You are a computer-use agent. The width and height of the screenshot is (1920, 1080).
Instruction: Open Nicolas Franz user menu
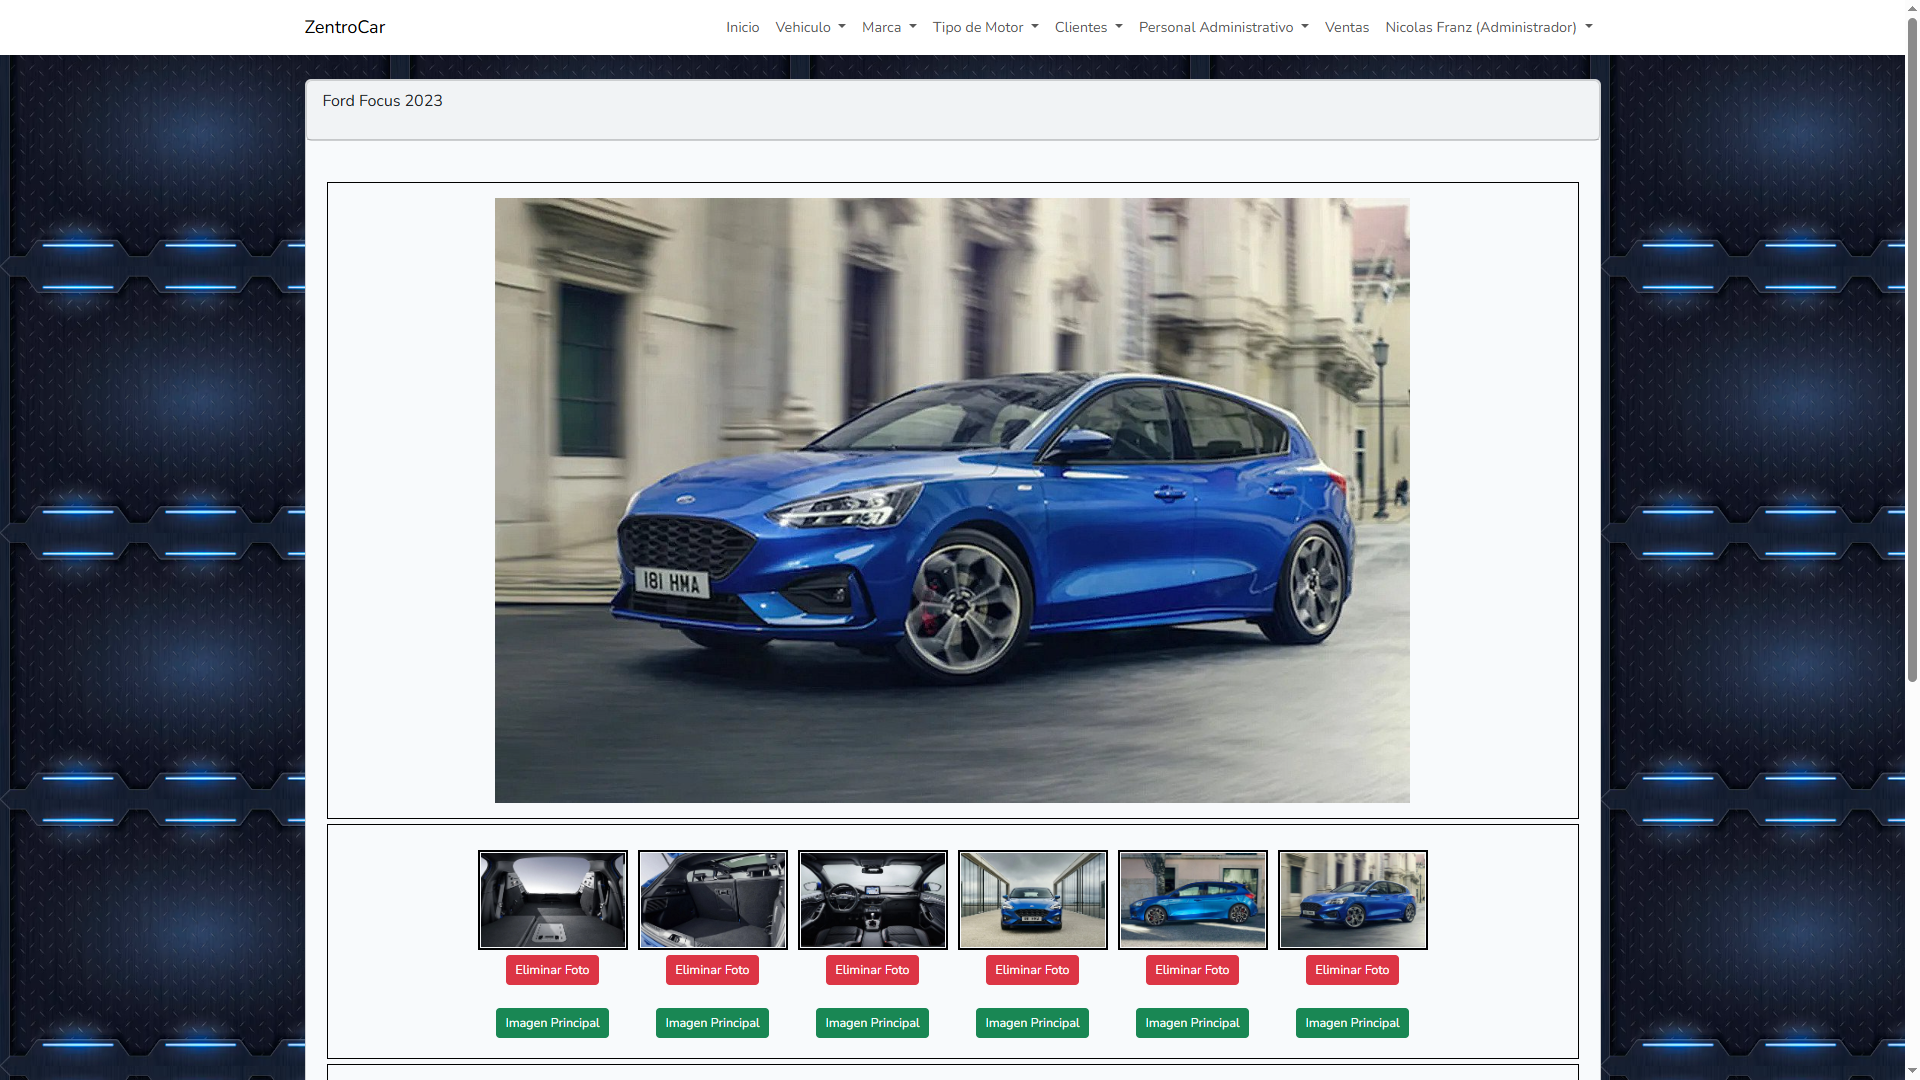1488,27
